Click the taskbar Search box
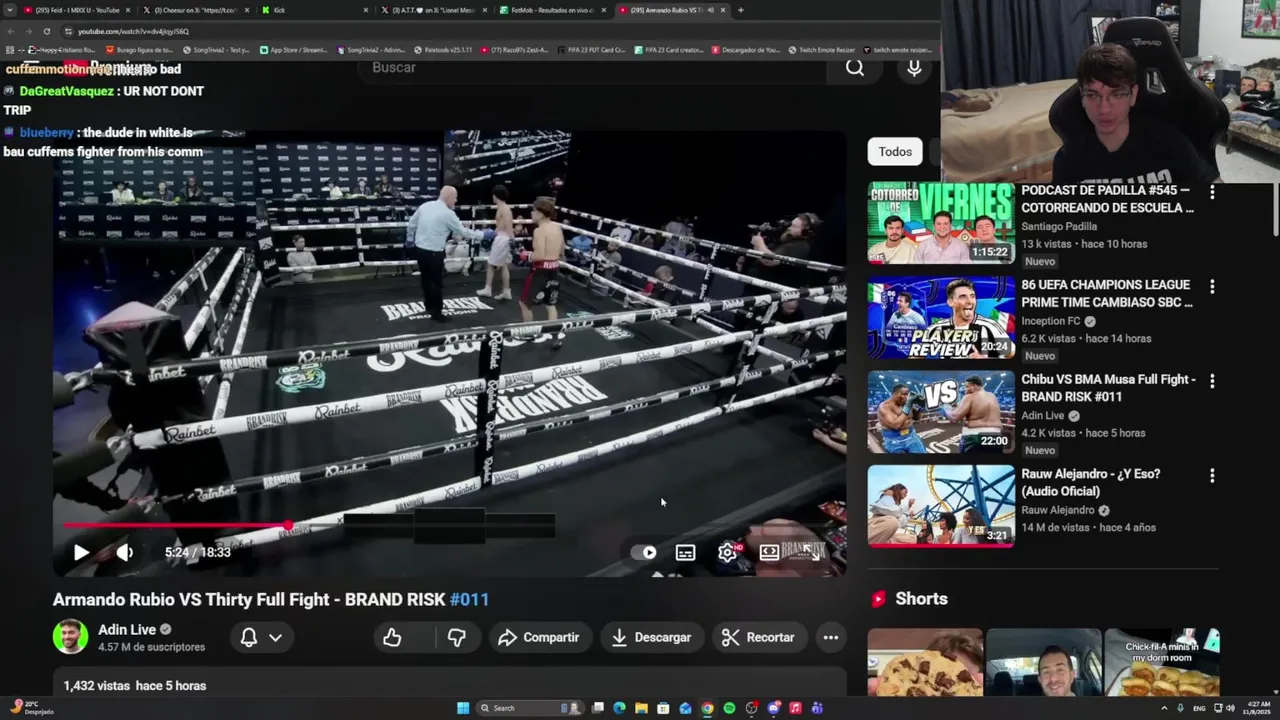 click(x=529, y=708)
